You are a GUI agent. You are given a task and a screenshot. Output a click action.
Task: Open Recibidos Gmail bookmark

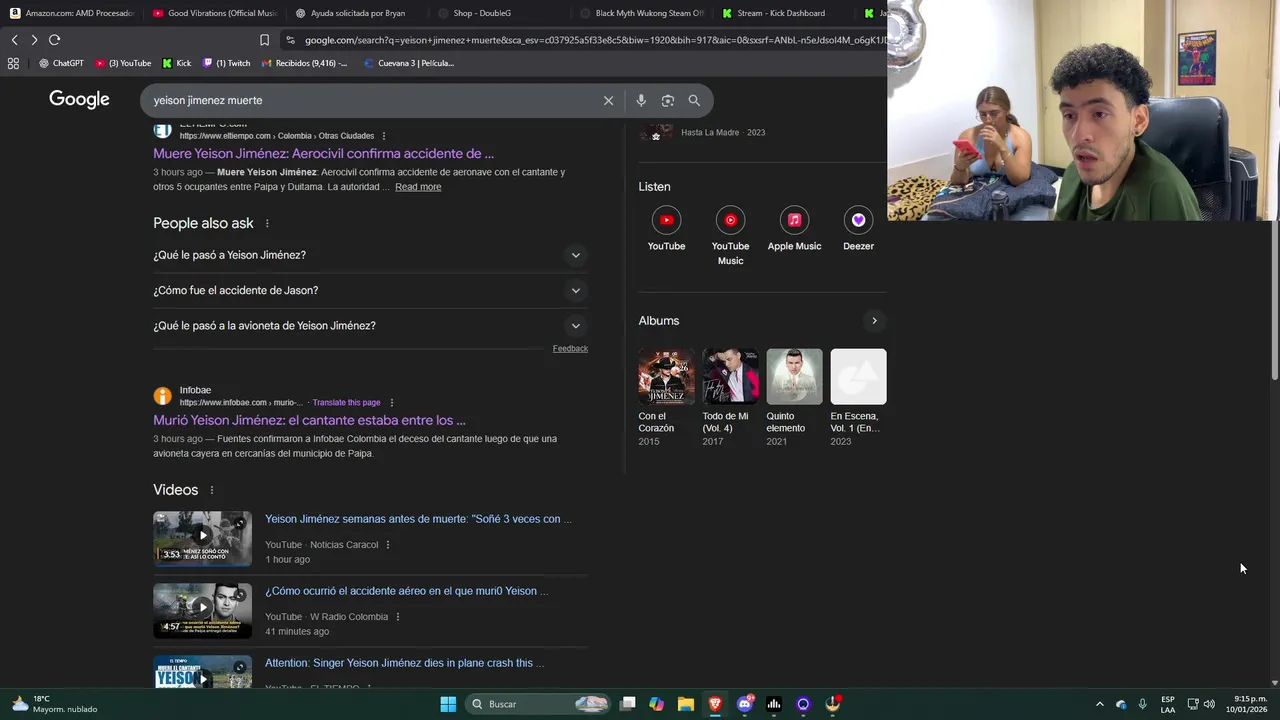coord(304,63)
